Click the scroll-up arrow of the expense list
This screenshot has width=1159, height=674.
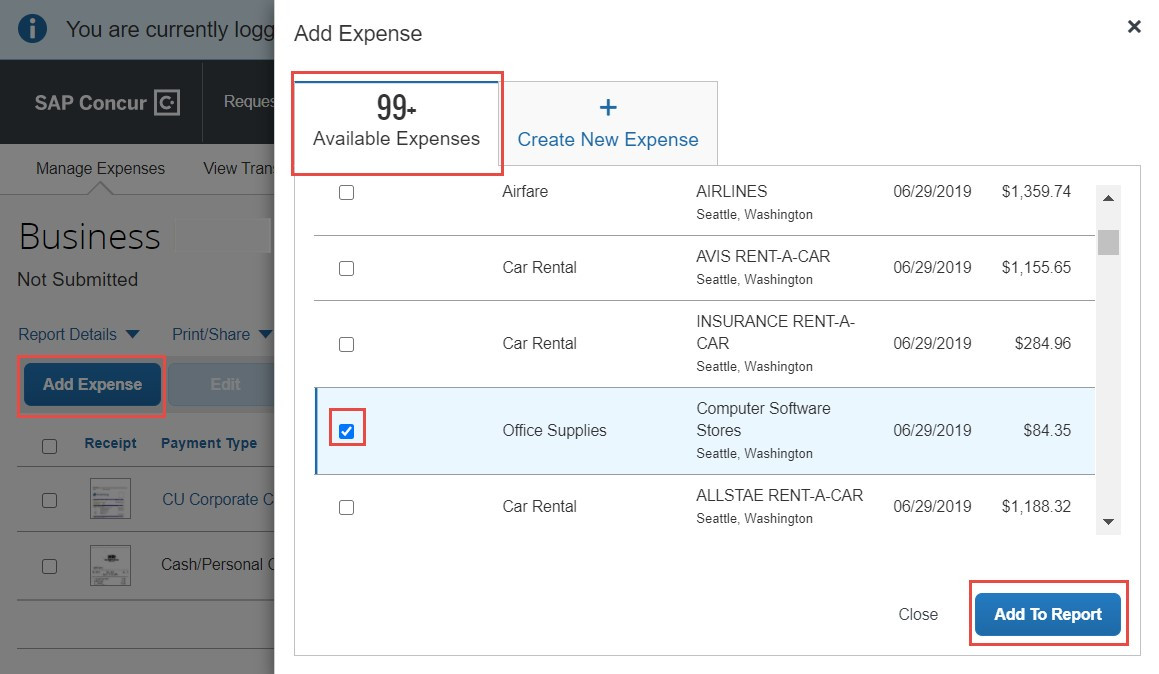pos(1108,198)
